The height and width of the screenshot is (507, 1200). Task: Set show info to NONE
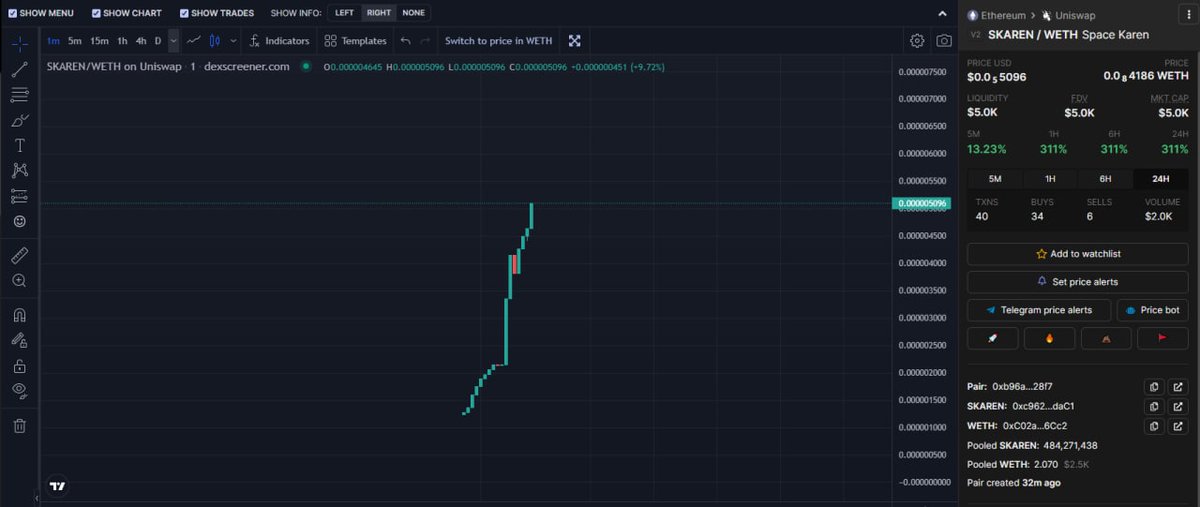click(x=413, y=13)
